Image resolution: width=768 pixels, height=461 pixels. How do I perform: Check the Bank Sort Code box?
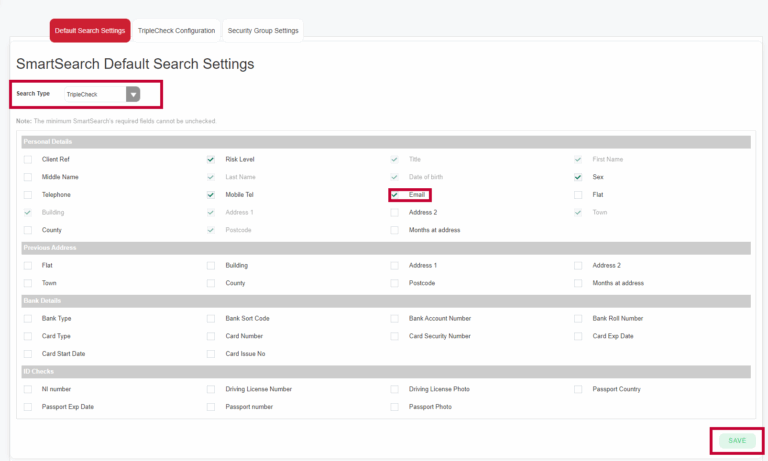pyautogui.click(x=211, y=318)
